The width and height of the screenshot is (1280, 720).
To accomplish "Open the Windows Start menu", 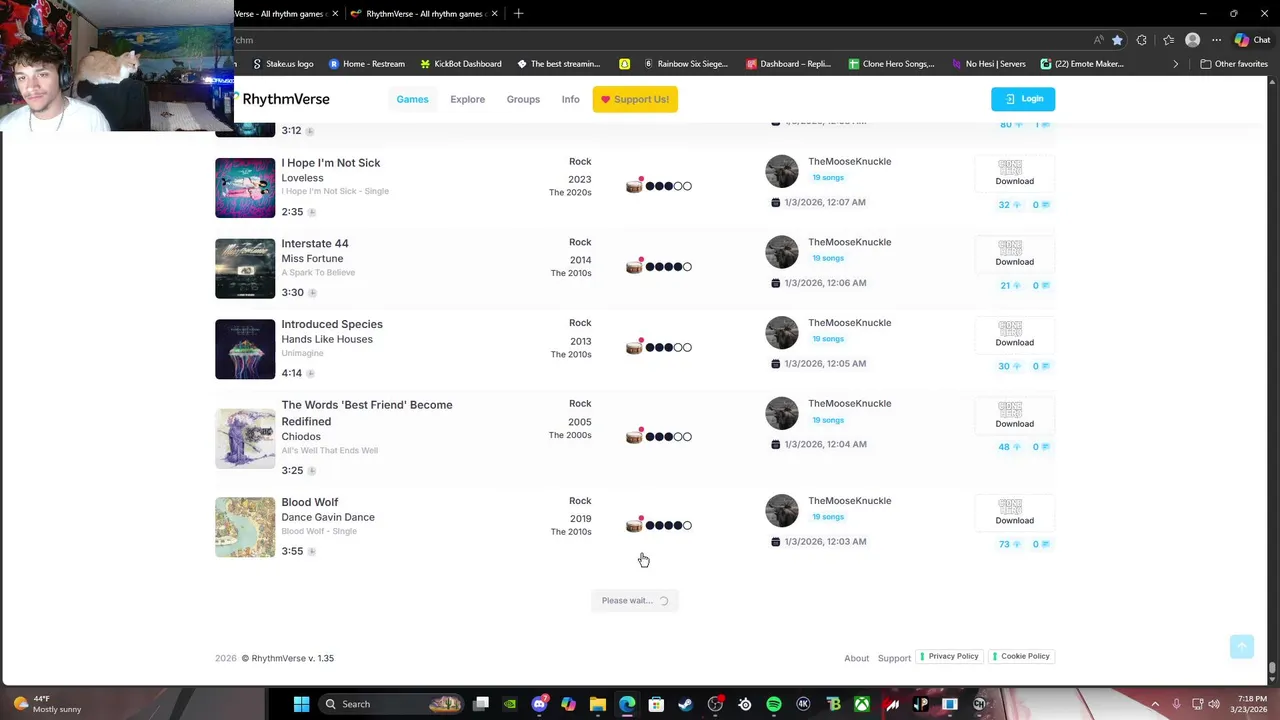I will point(301,704).
